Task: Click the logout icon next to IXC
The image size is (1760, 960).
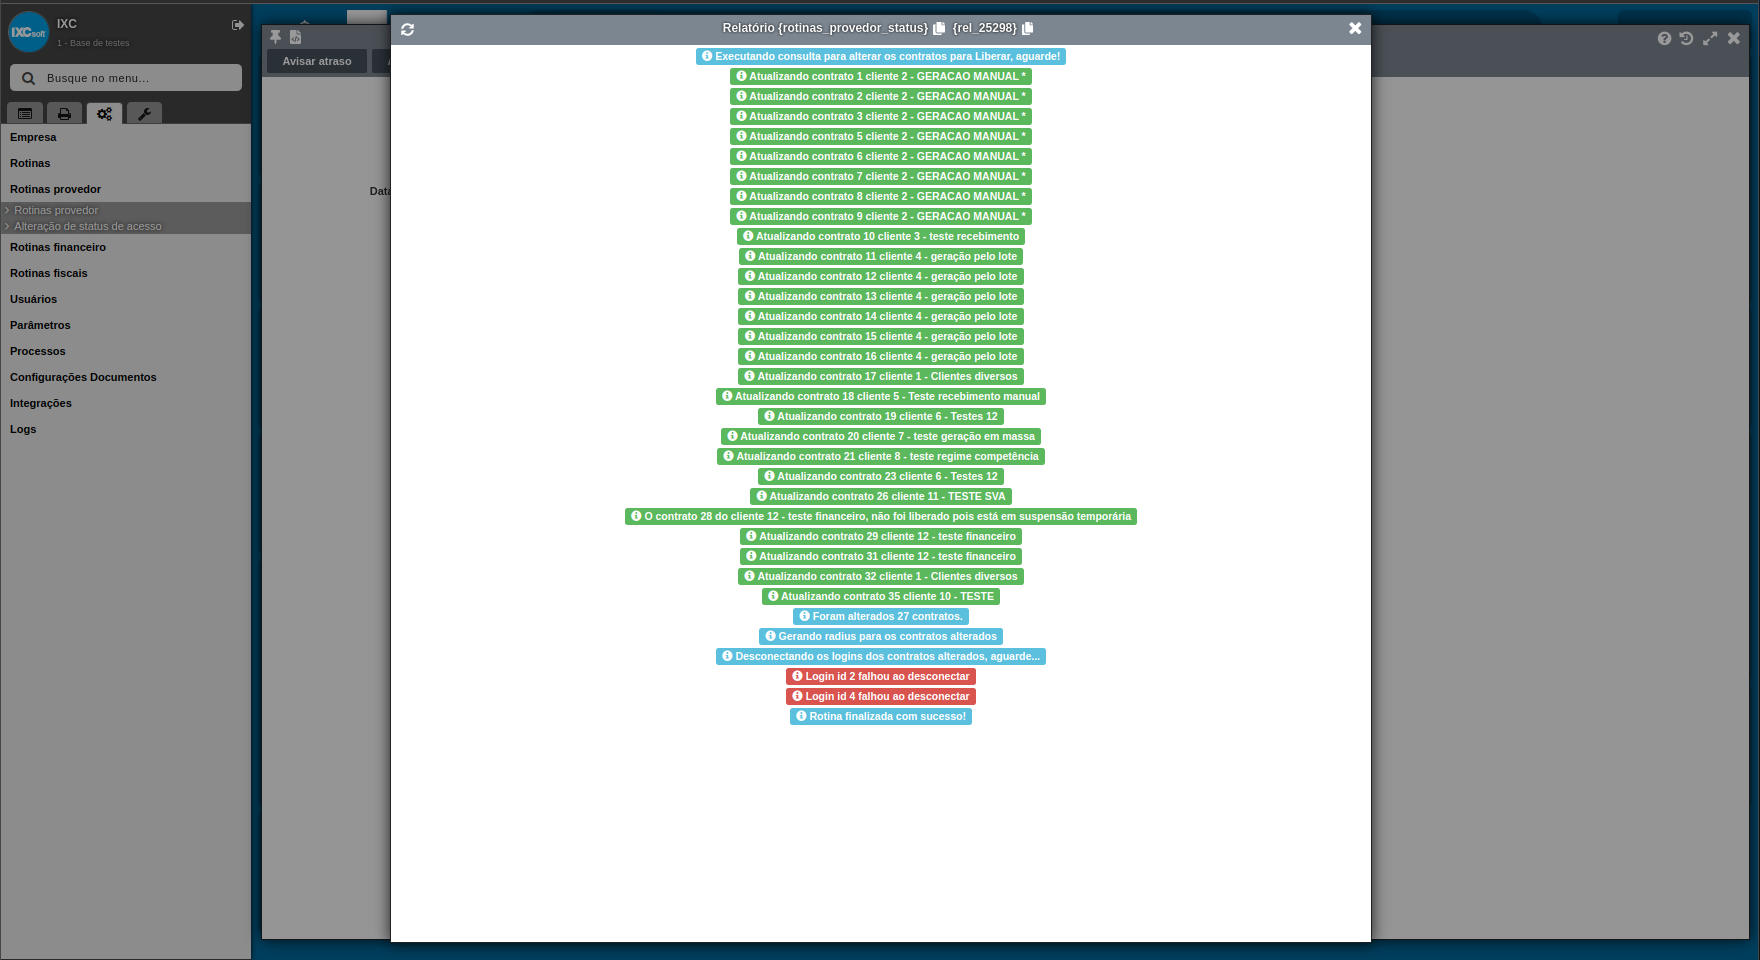Action: coord(238,25)
